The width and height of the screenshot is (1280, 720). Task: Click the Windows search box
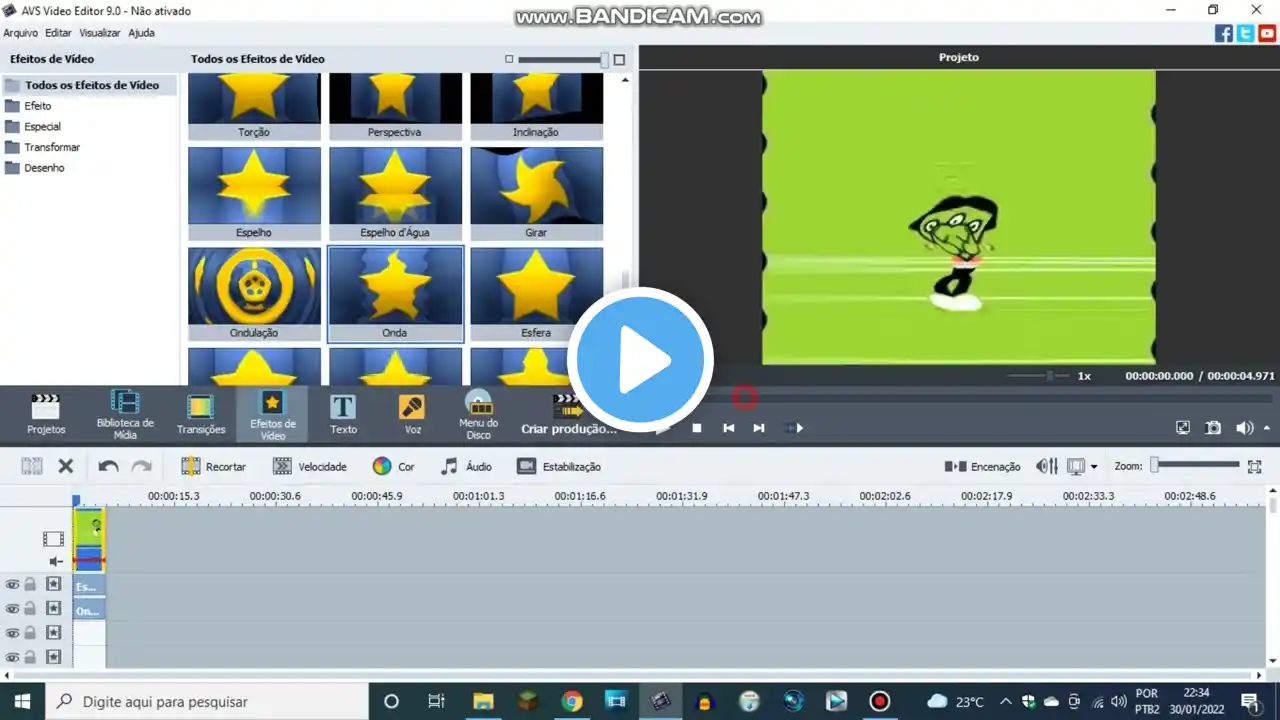click(206, 701)
